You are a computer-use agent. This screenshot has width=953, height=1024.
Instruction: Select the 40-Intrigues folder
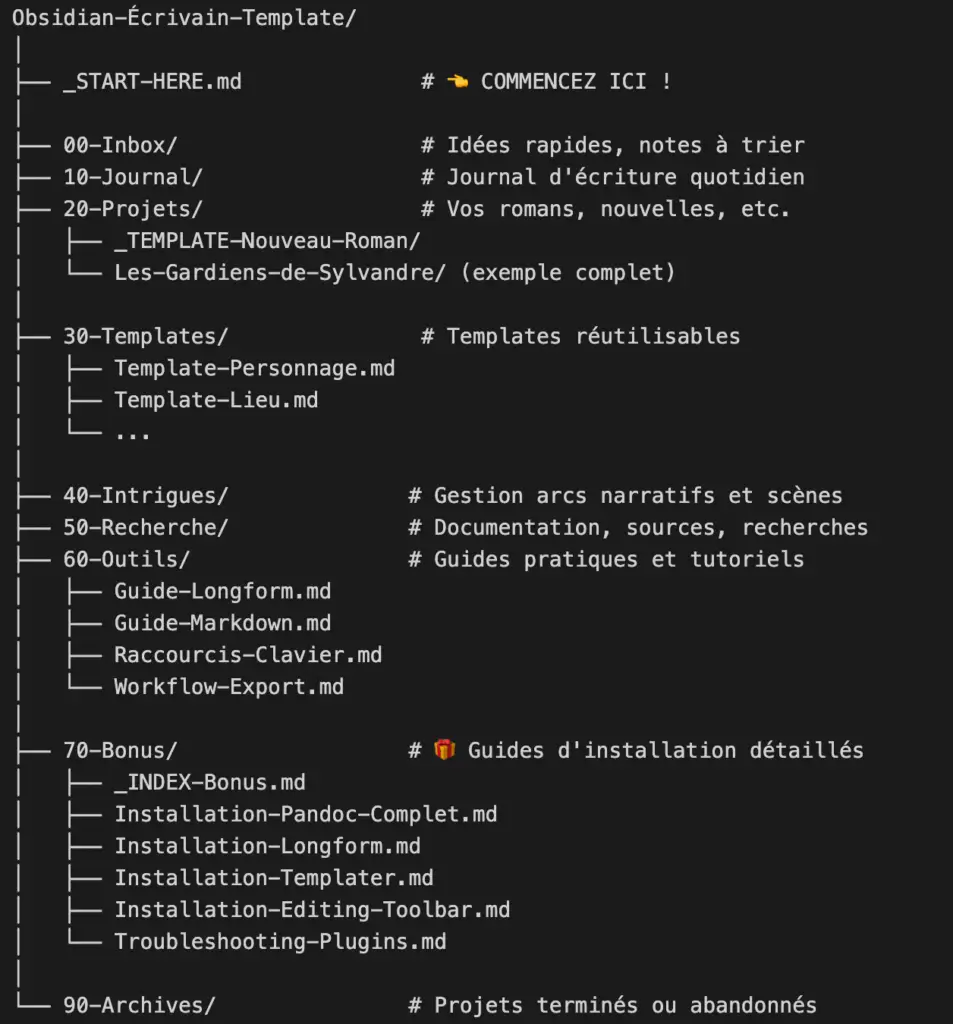pos(145,495)
